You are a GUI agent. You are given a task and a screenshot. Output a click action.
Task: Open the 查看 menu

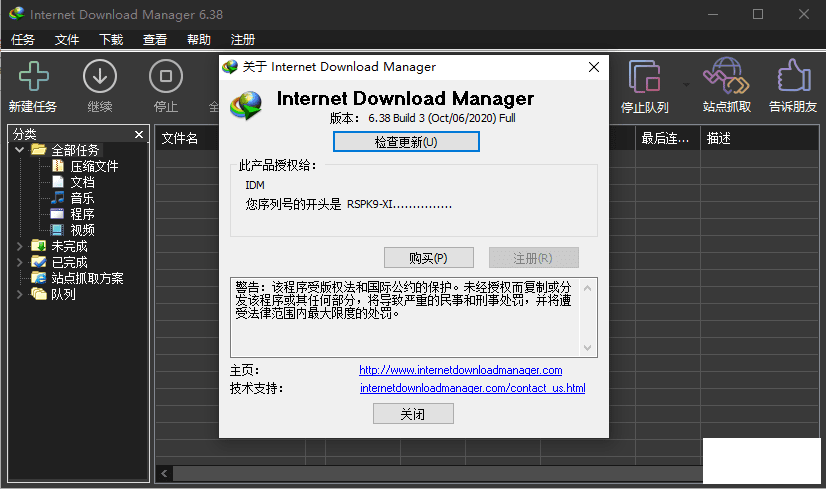pyautogui.click(x=155, y=40)
